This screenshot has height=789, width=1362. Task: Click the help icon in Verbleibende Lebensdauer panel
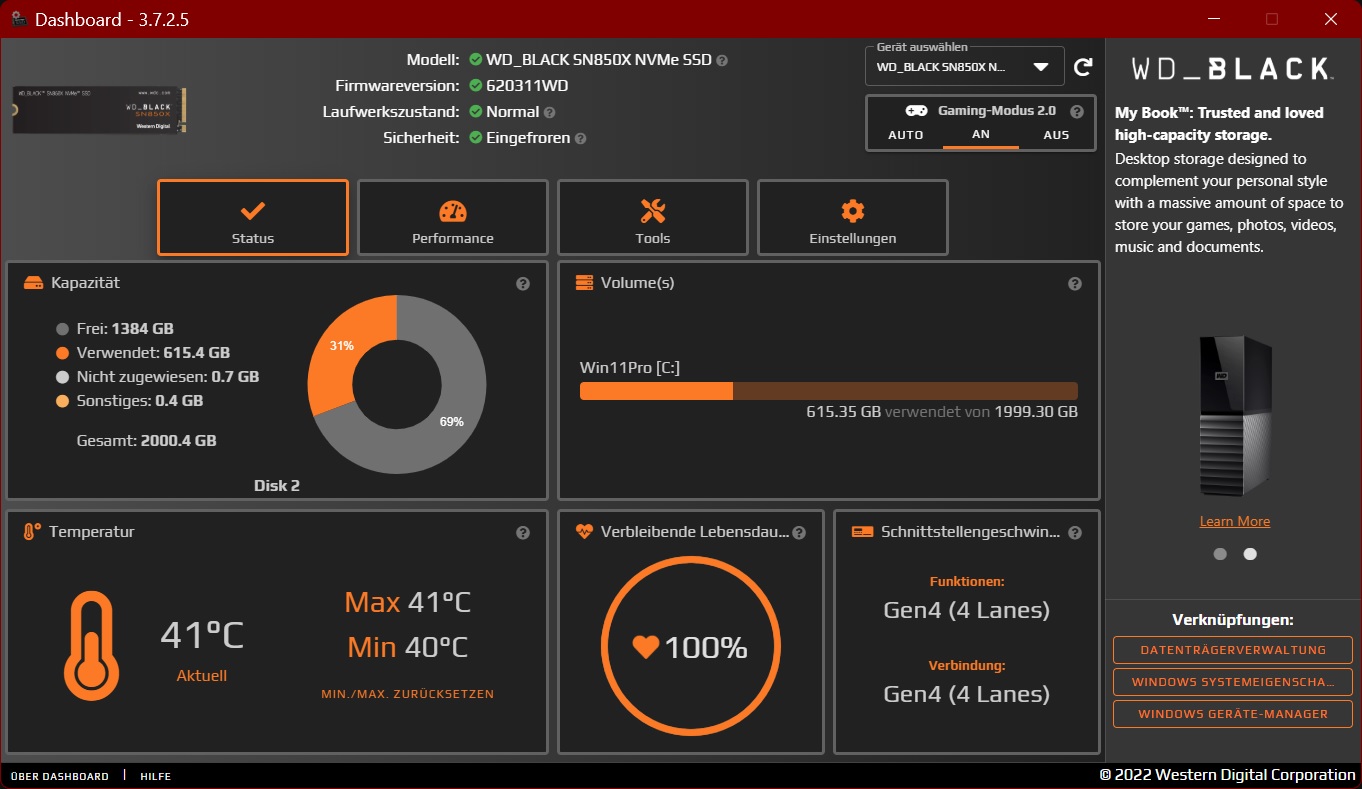(x=799, y=533)
